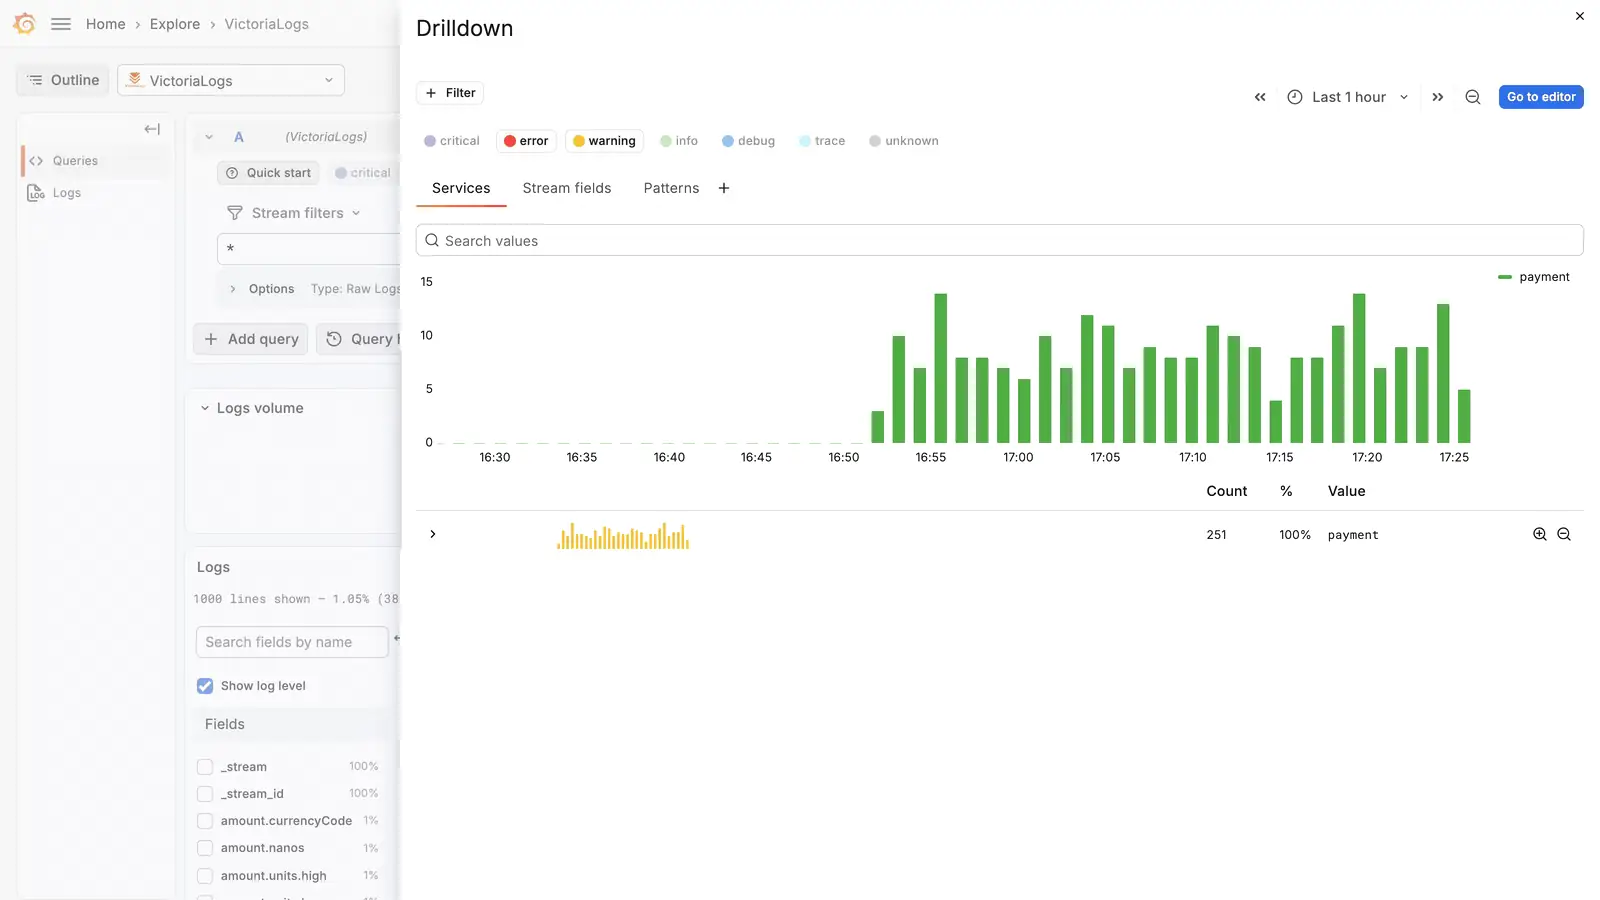
Task: Collapse the Outline sidebar panel
Action: coord(152,129)
